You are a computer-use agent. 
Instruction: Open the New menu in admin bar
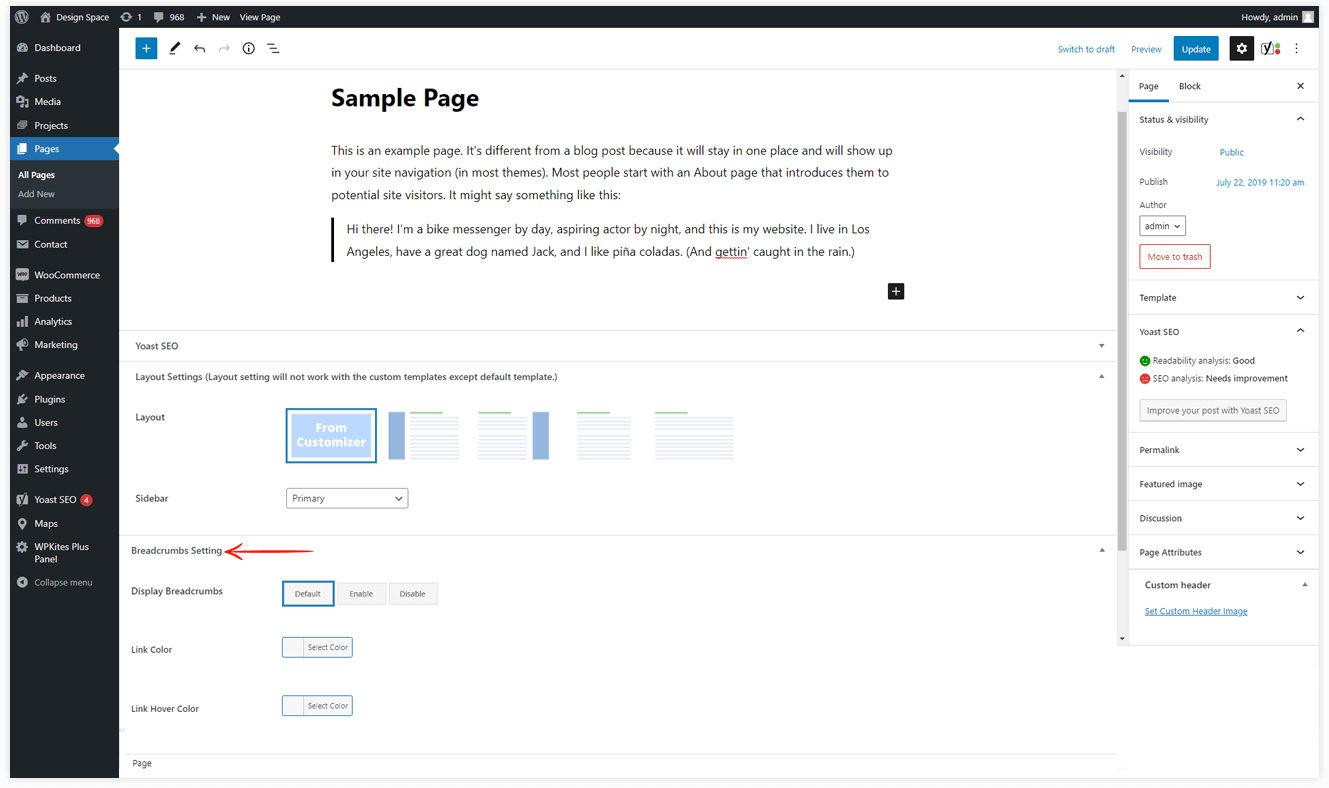point(213,17)
